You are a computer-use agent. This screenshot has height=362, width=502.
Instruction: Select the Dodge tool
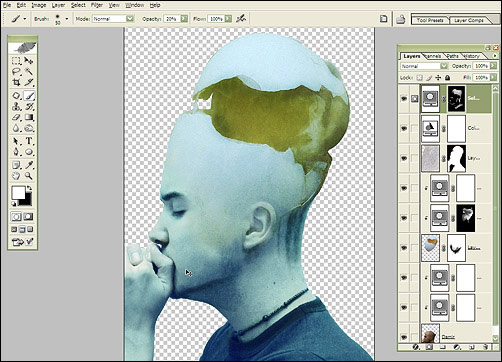pyautogui.click(x=29, y=128)
